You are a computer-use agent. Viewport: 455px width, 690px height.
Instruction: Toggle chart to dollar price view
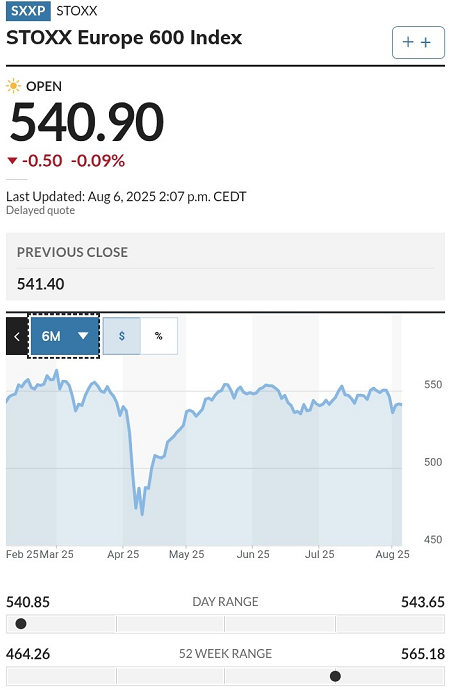coord(122,336)
